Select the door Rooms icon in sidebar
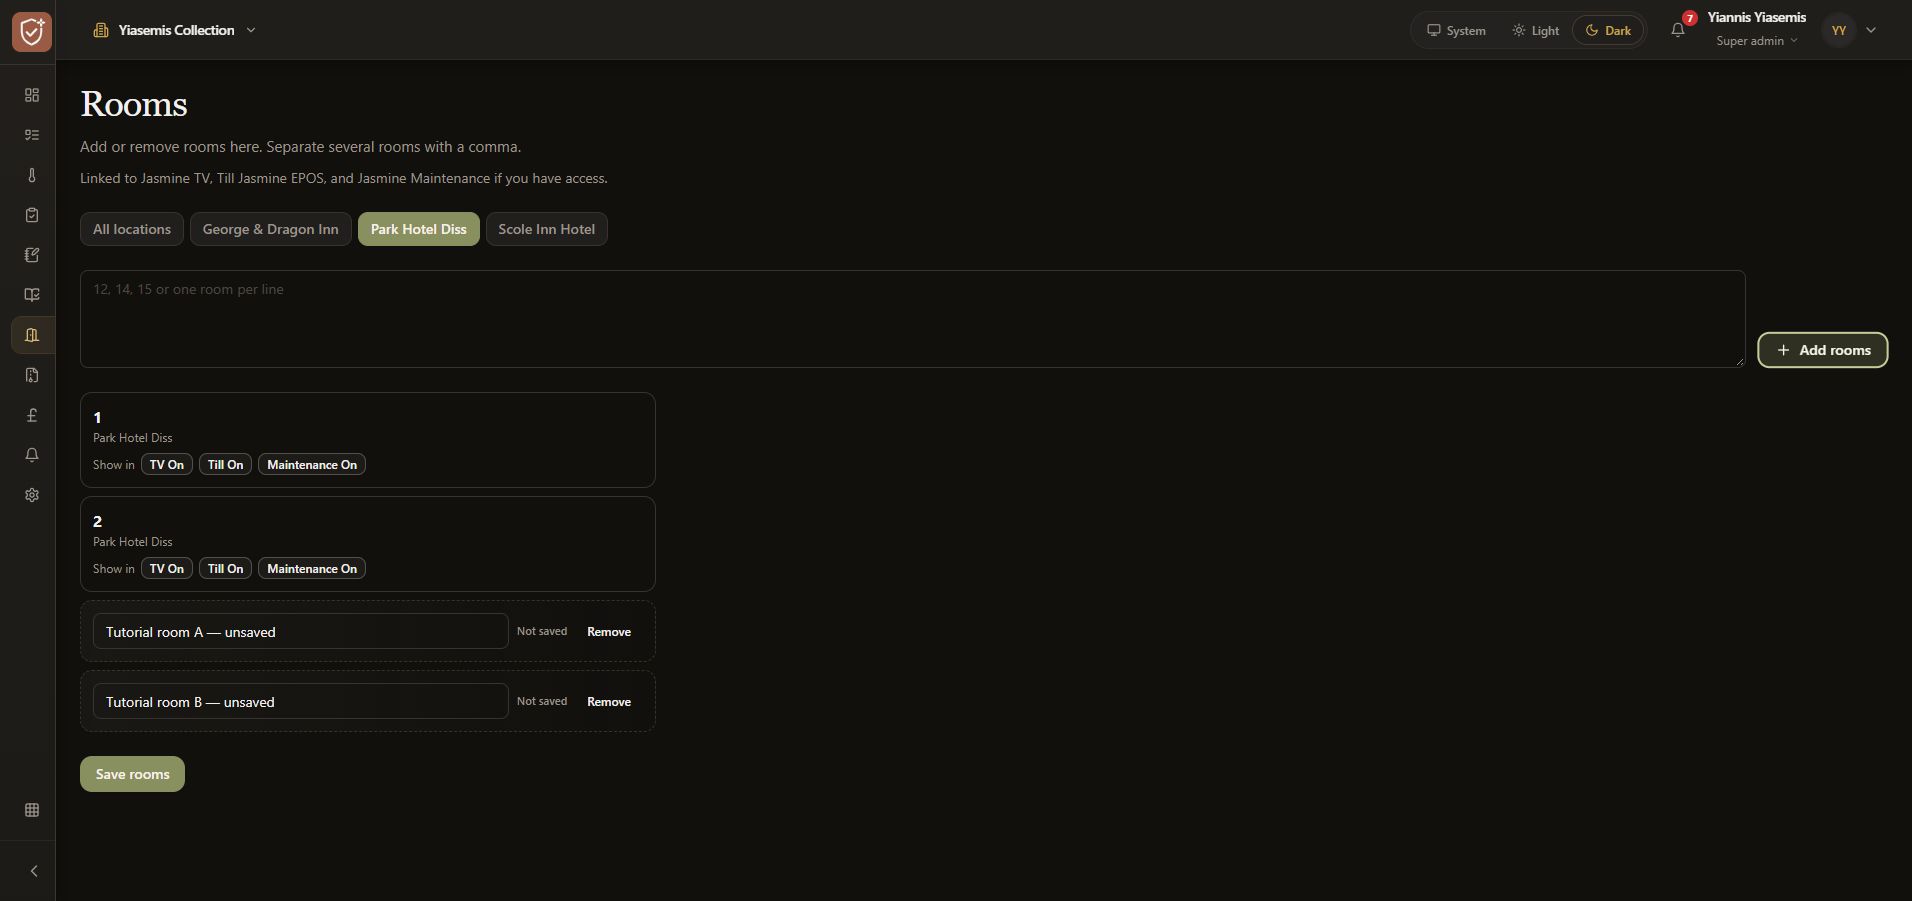Viewport: 1912px width, 901px height. pos(32,335)
